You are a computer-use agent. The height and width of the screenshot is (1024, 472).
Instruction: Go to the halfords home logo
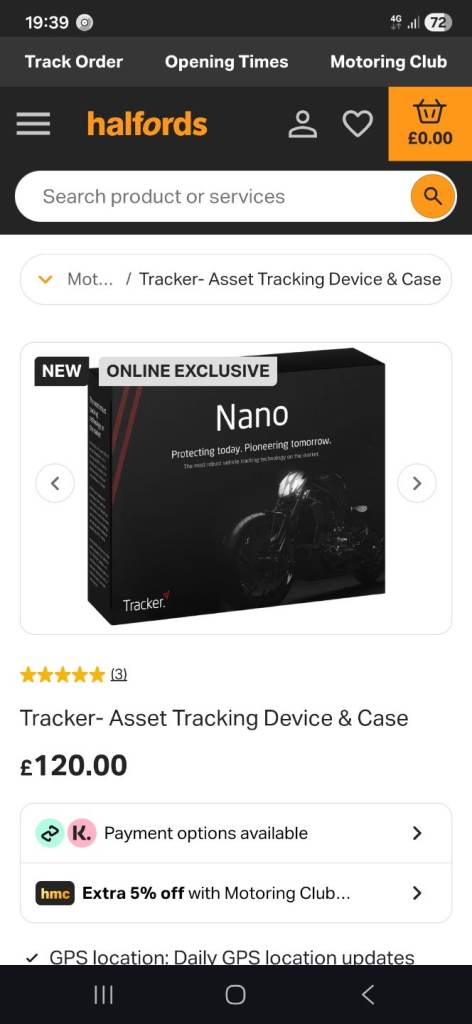tap(147, 124)
